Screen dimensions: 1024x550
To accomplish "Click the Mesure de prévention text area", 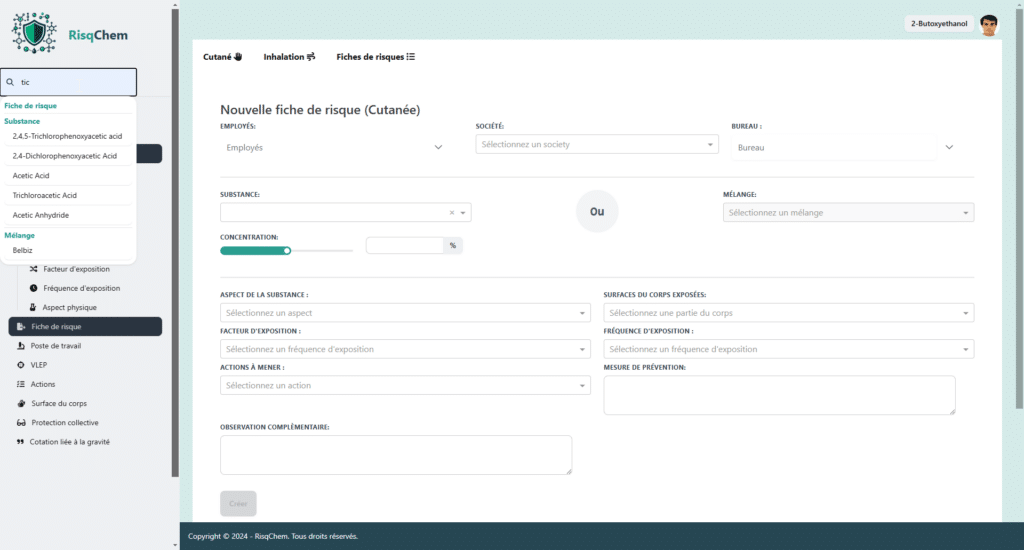I will tap(779, 395).
